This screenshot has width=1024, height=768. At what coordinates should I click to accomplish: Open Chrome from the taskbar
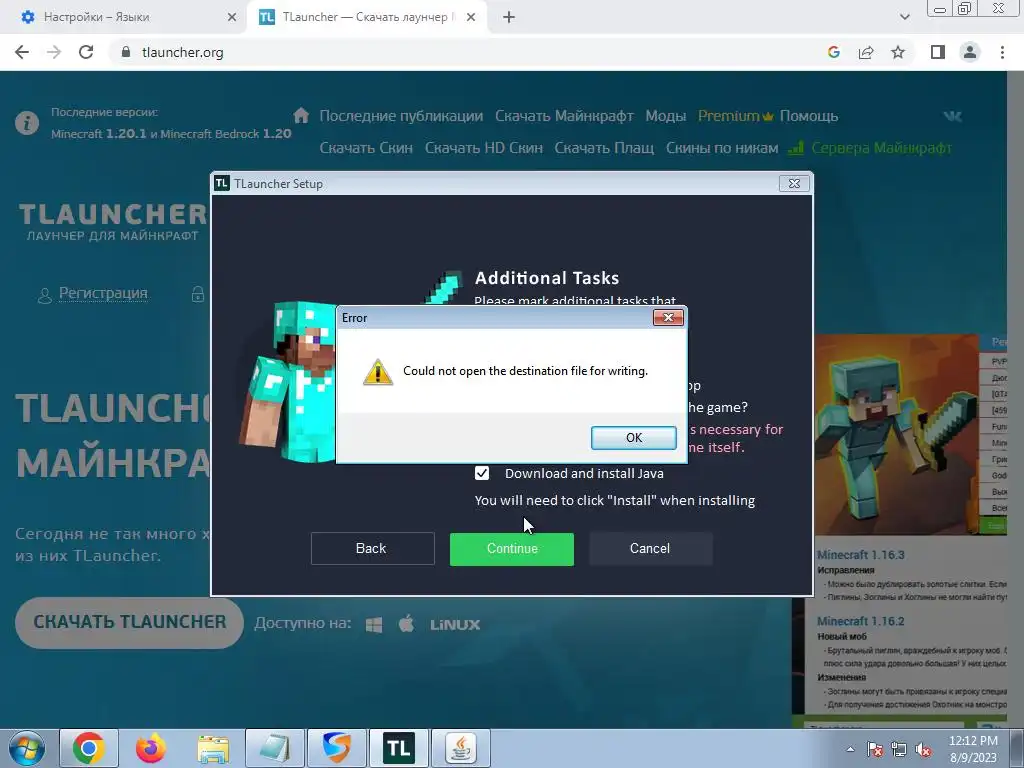click(x=89, y=748)
